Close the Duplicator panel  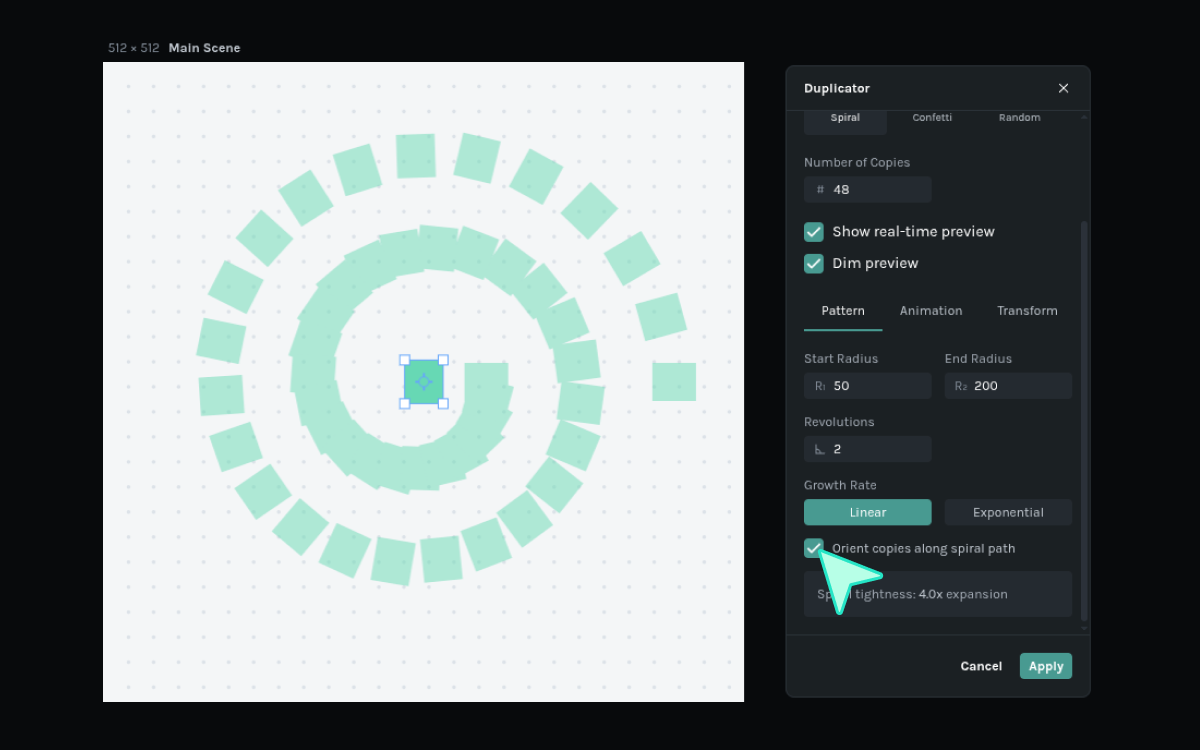point(1063,88)
